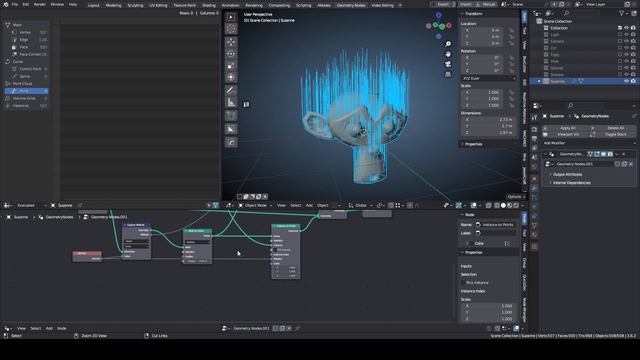This screenshot has width=640, height=360.
Task: Open the Object Mode dropdown
Action: tap(255, 205)
